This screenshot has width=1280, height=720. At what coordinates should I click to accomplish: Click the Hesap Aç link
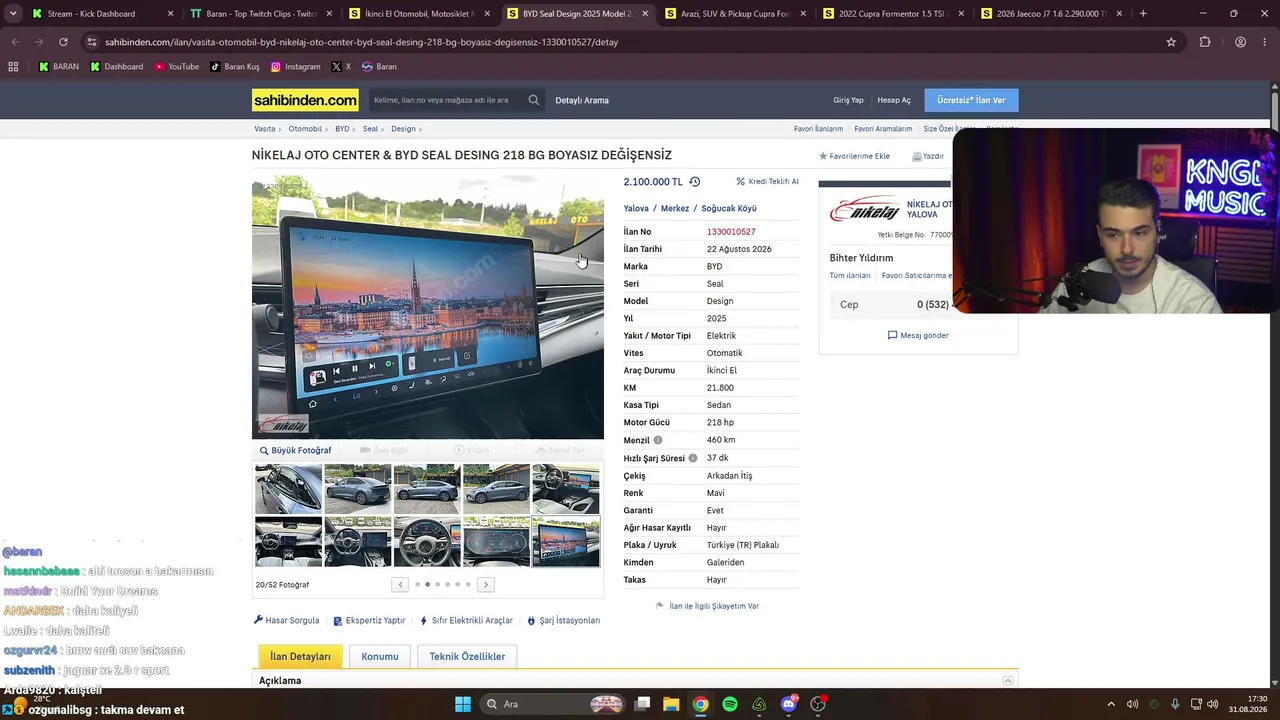point(894,100)
